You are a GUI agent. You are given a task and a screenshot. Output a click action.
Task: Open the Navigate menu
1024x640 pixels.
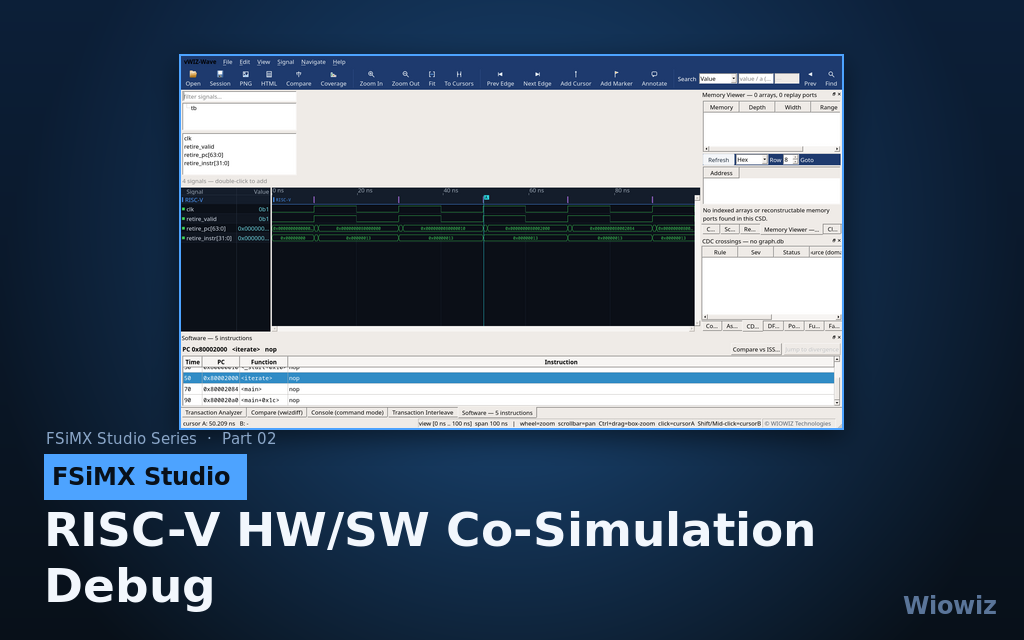point(313,62)
